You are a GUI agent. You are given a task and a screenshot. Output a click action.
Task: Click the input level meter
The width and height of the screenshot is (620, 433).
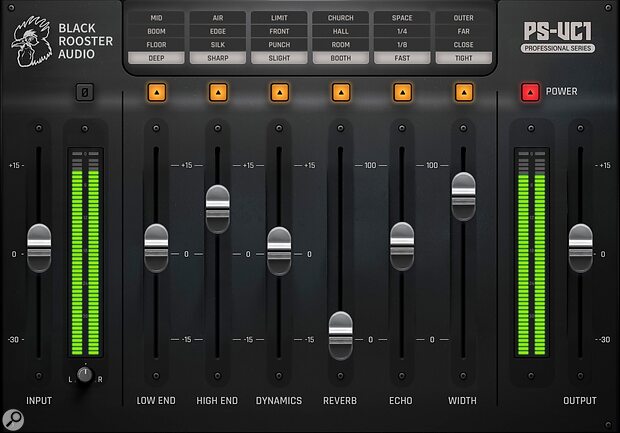click(x=85, y=252)
